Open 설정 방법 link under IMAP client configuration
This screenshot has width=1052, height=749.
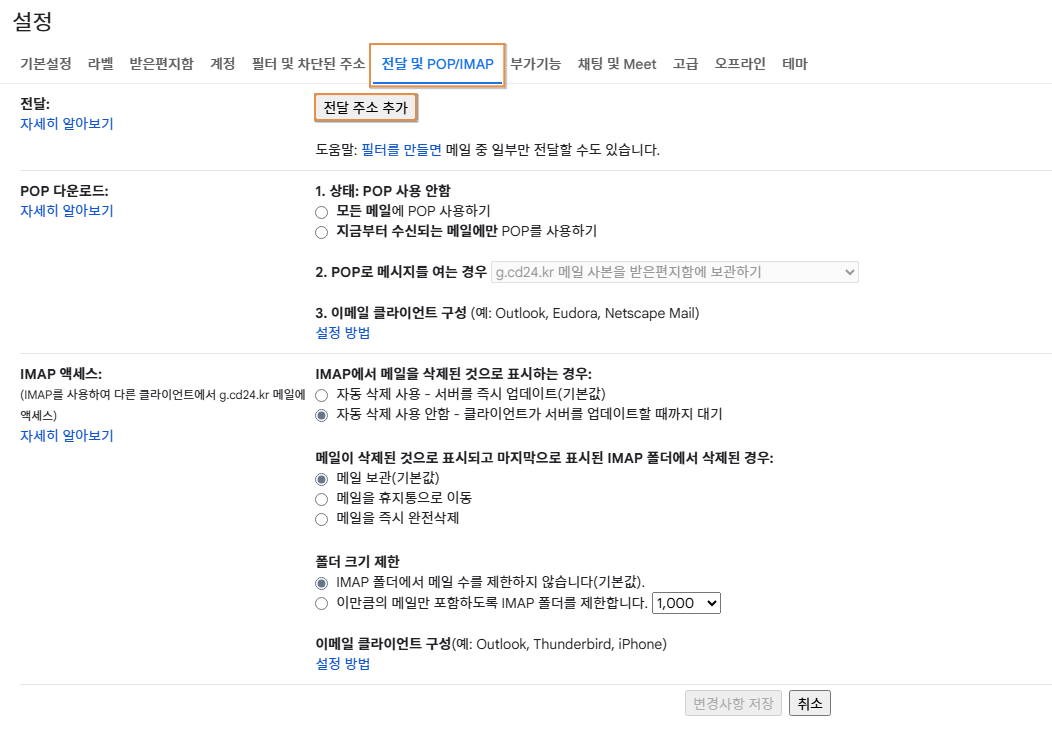pos(343,664)
